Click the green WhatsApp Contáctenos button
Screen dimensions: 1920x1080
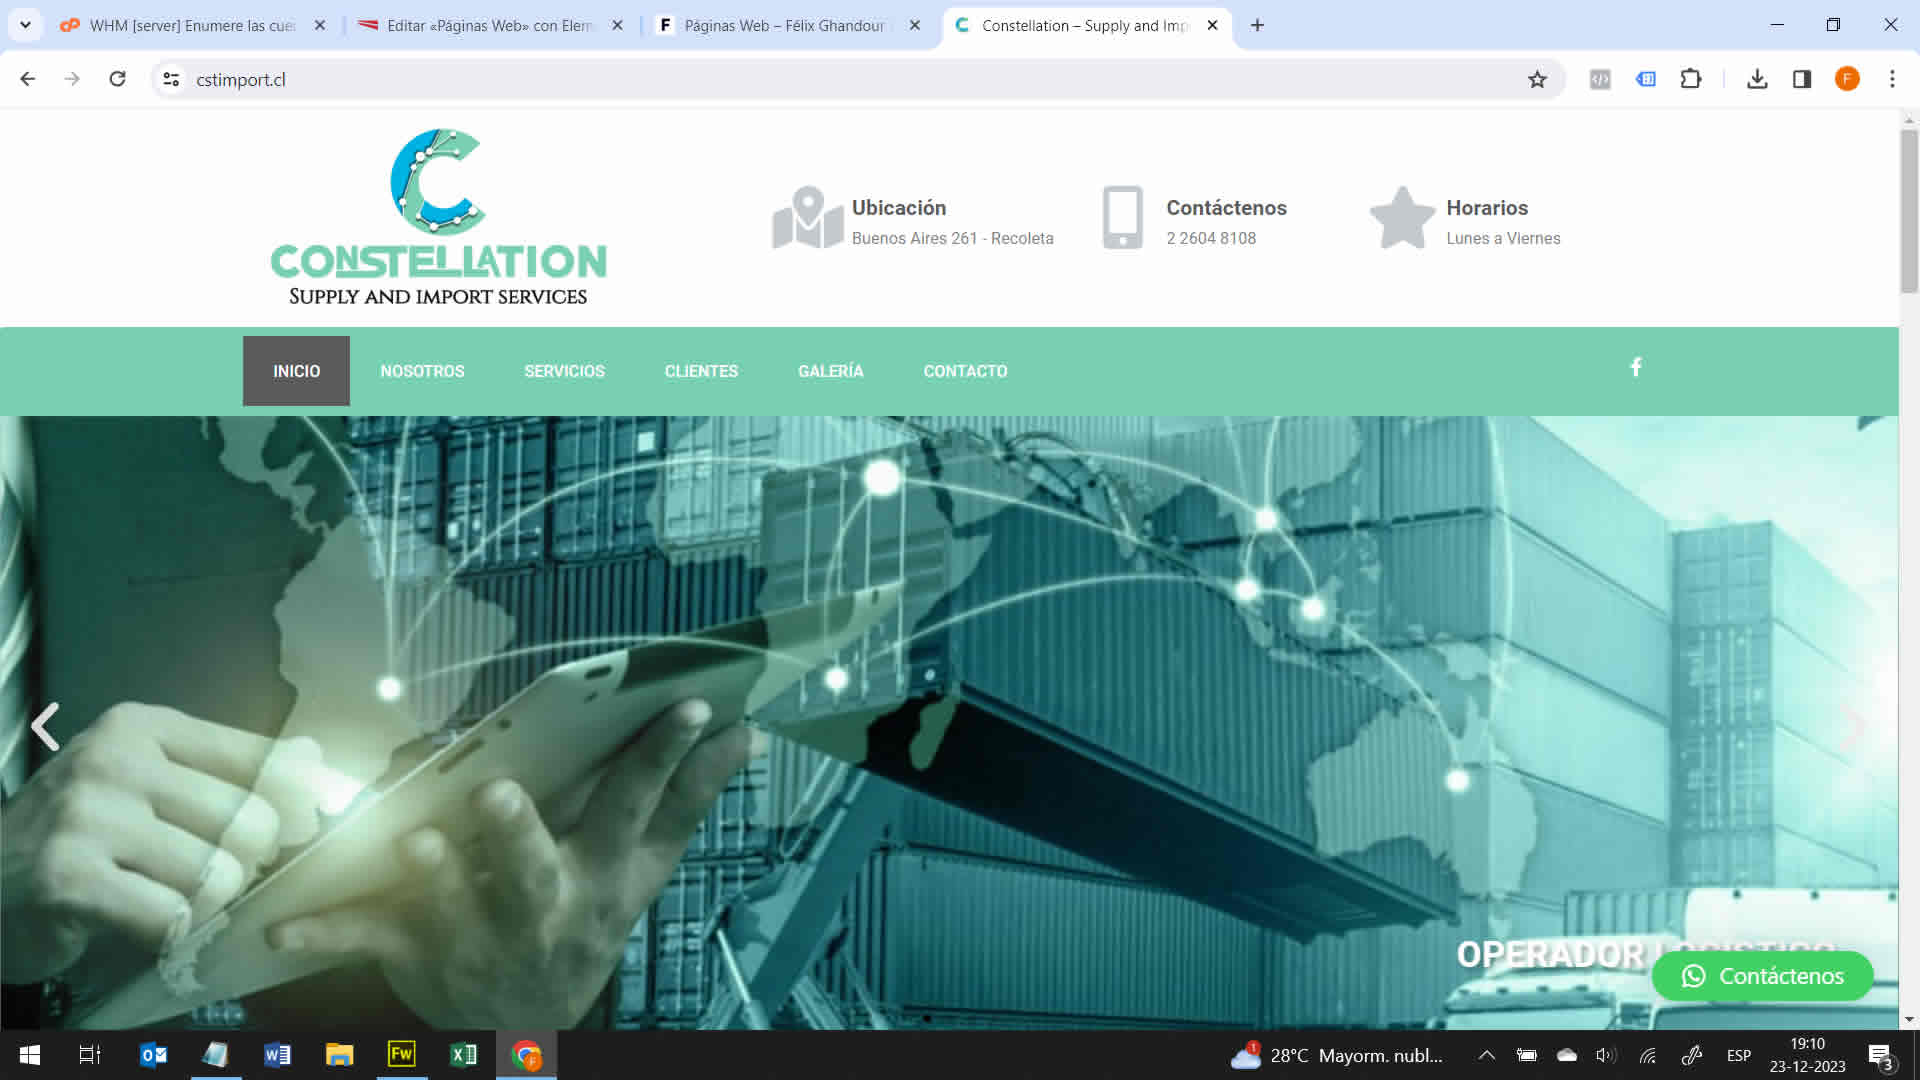click(1762, 976)
